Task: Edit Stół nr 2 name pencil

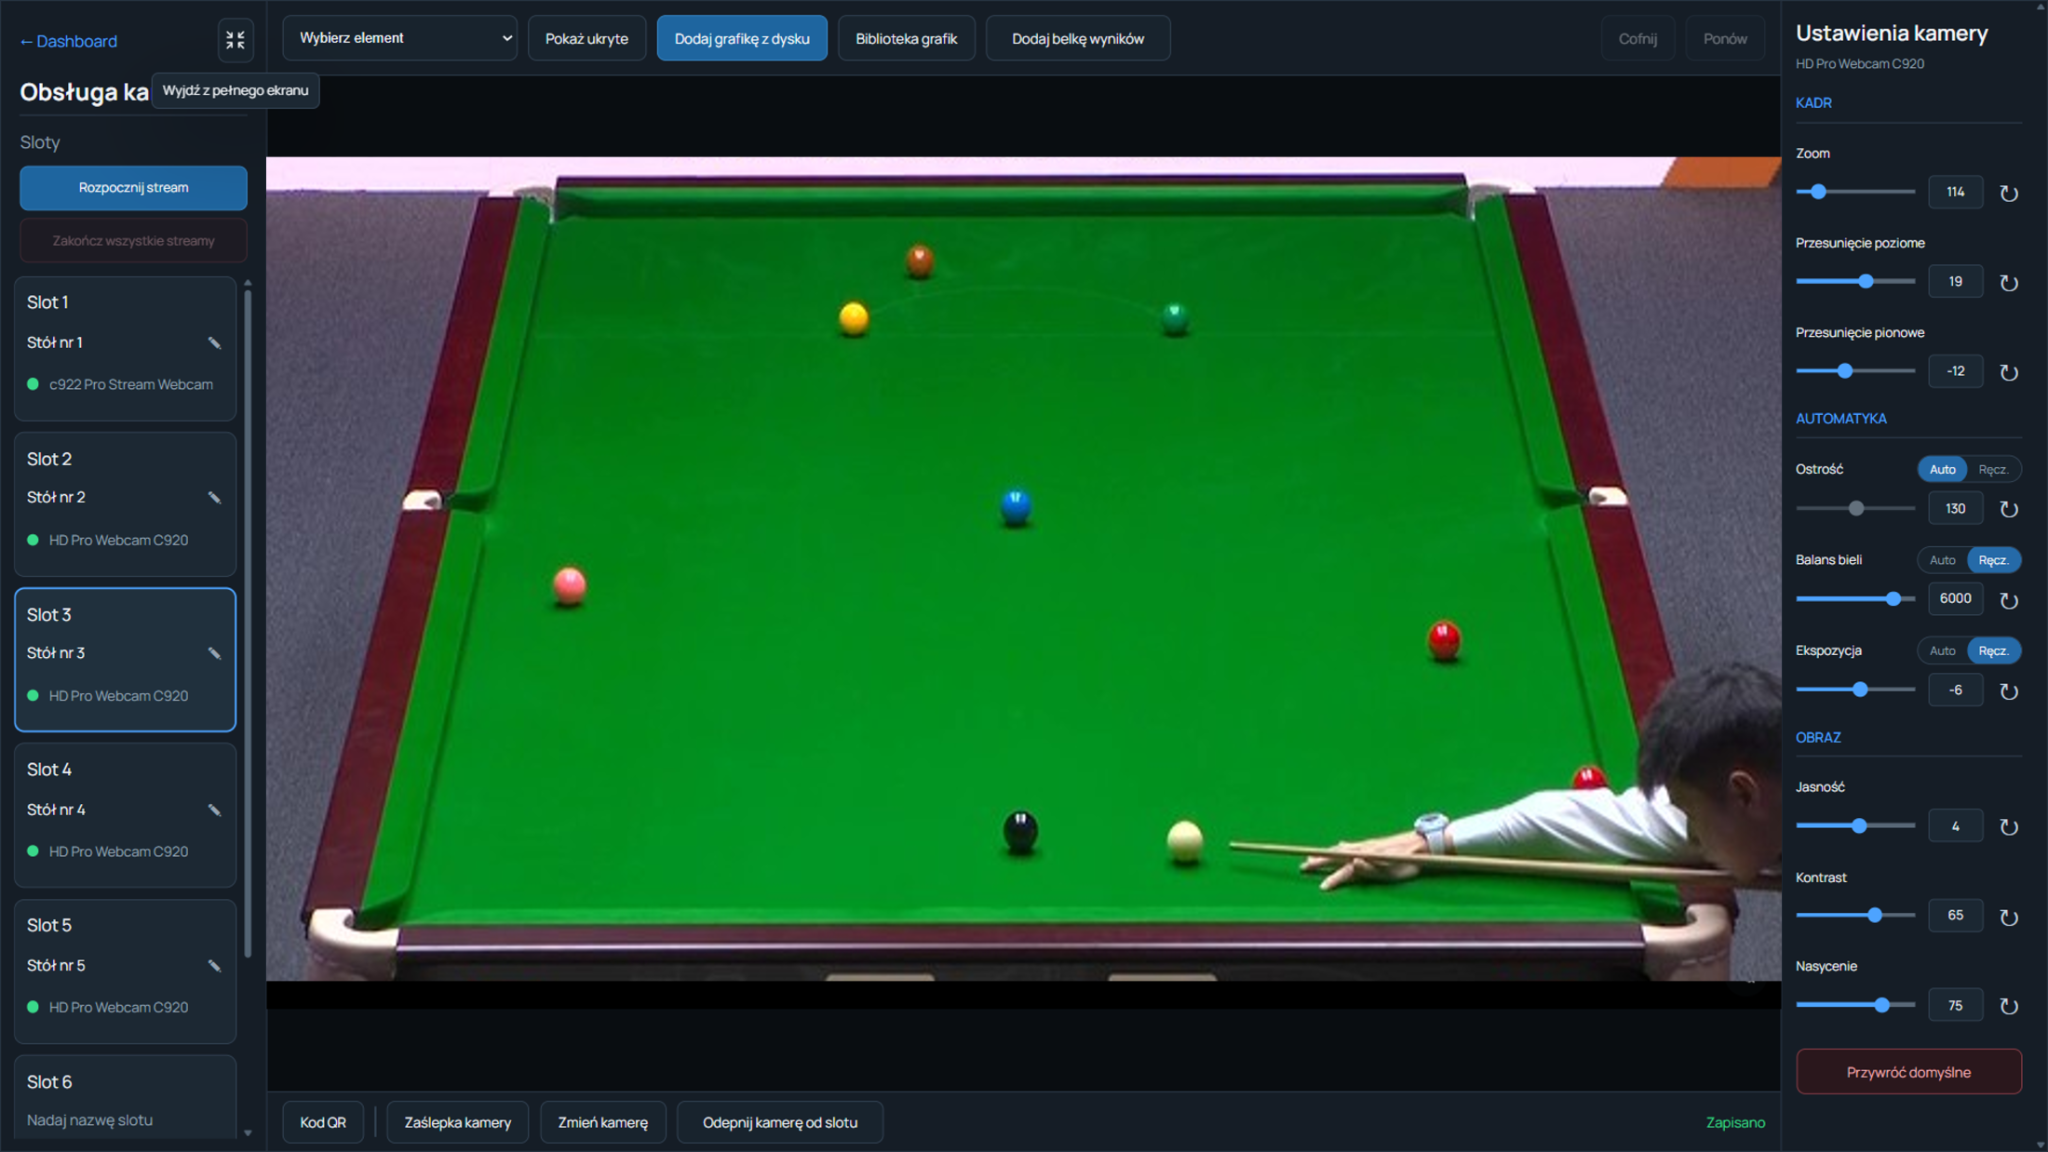Action: 214,498
